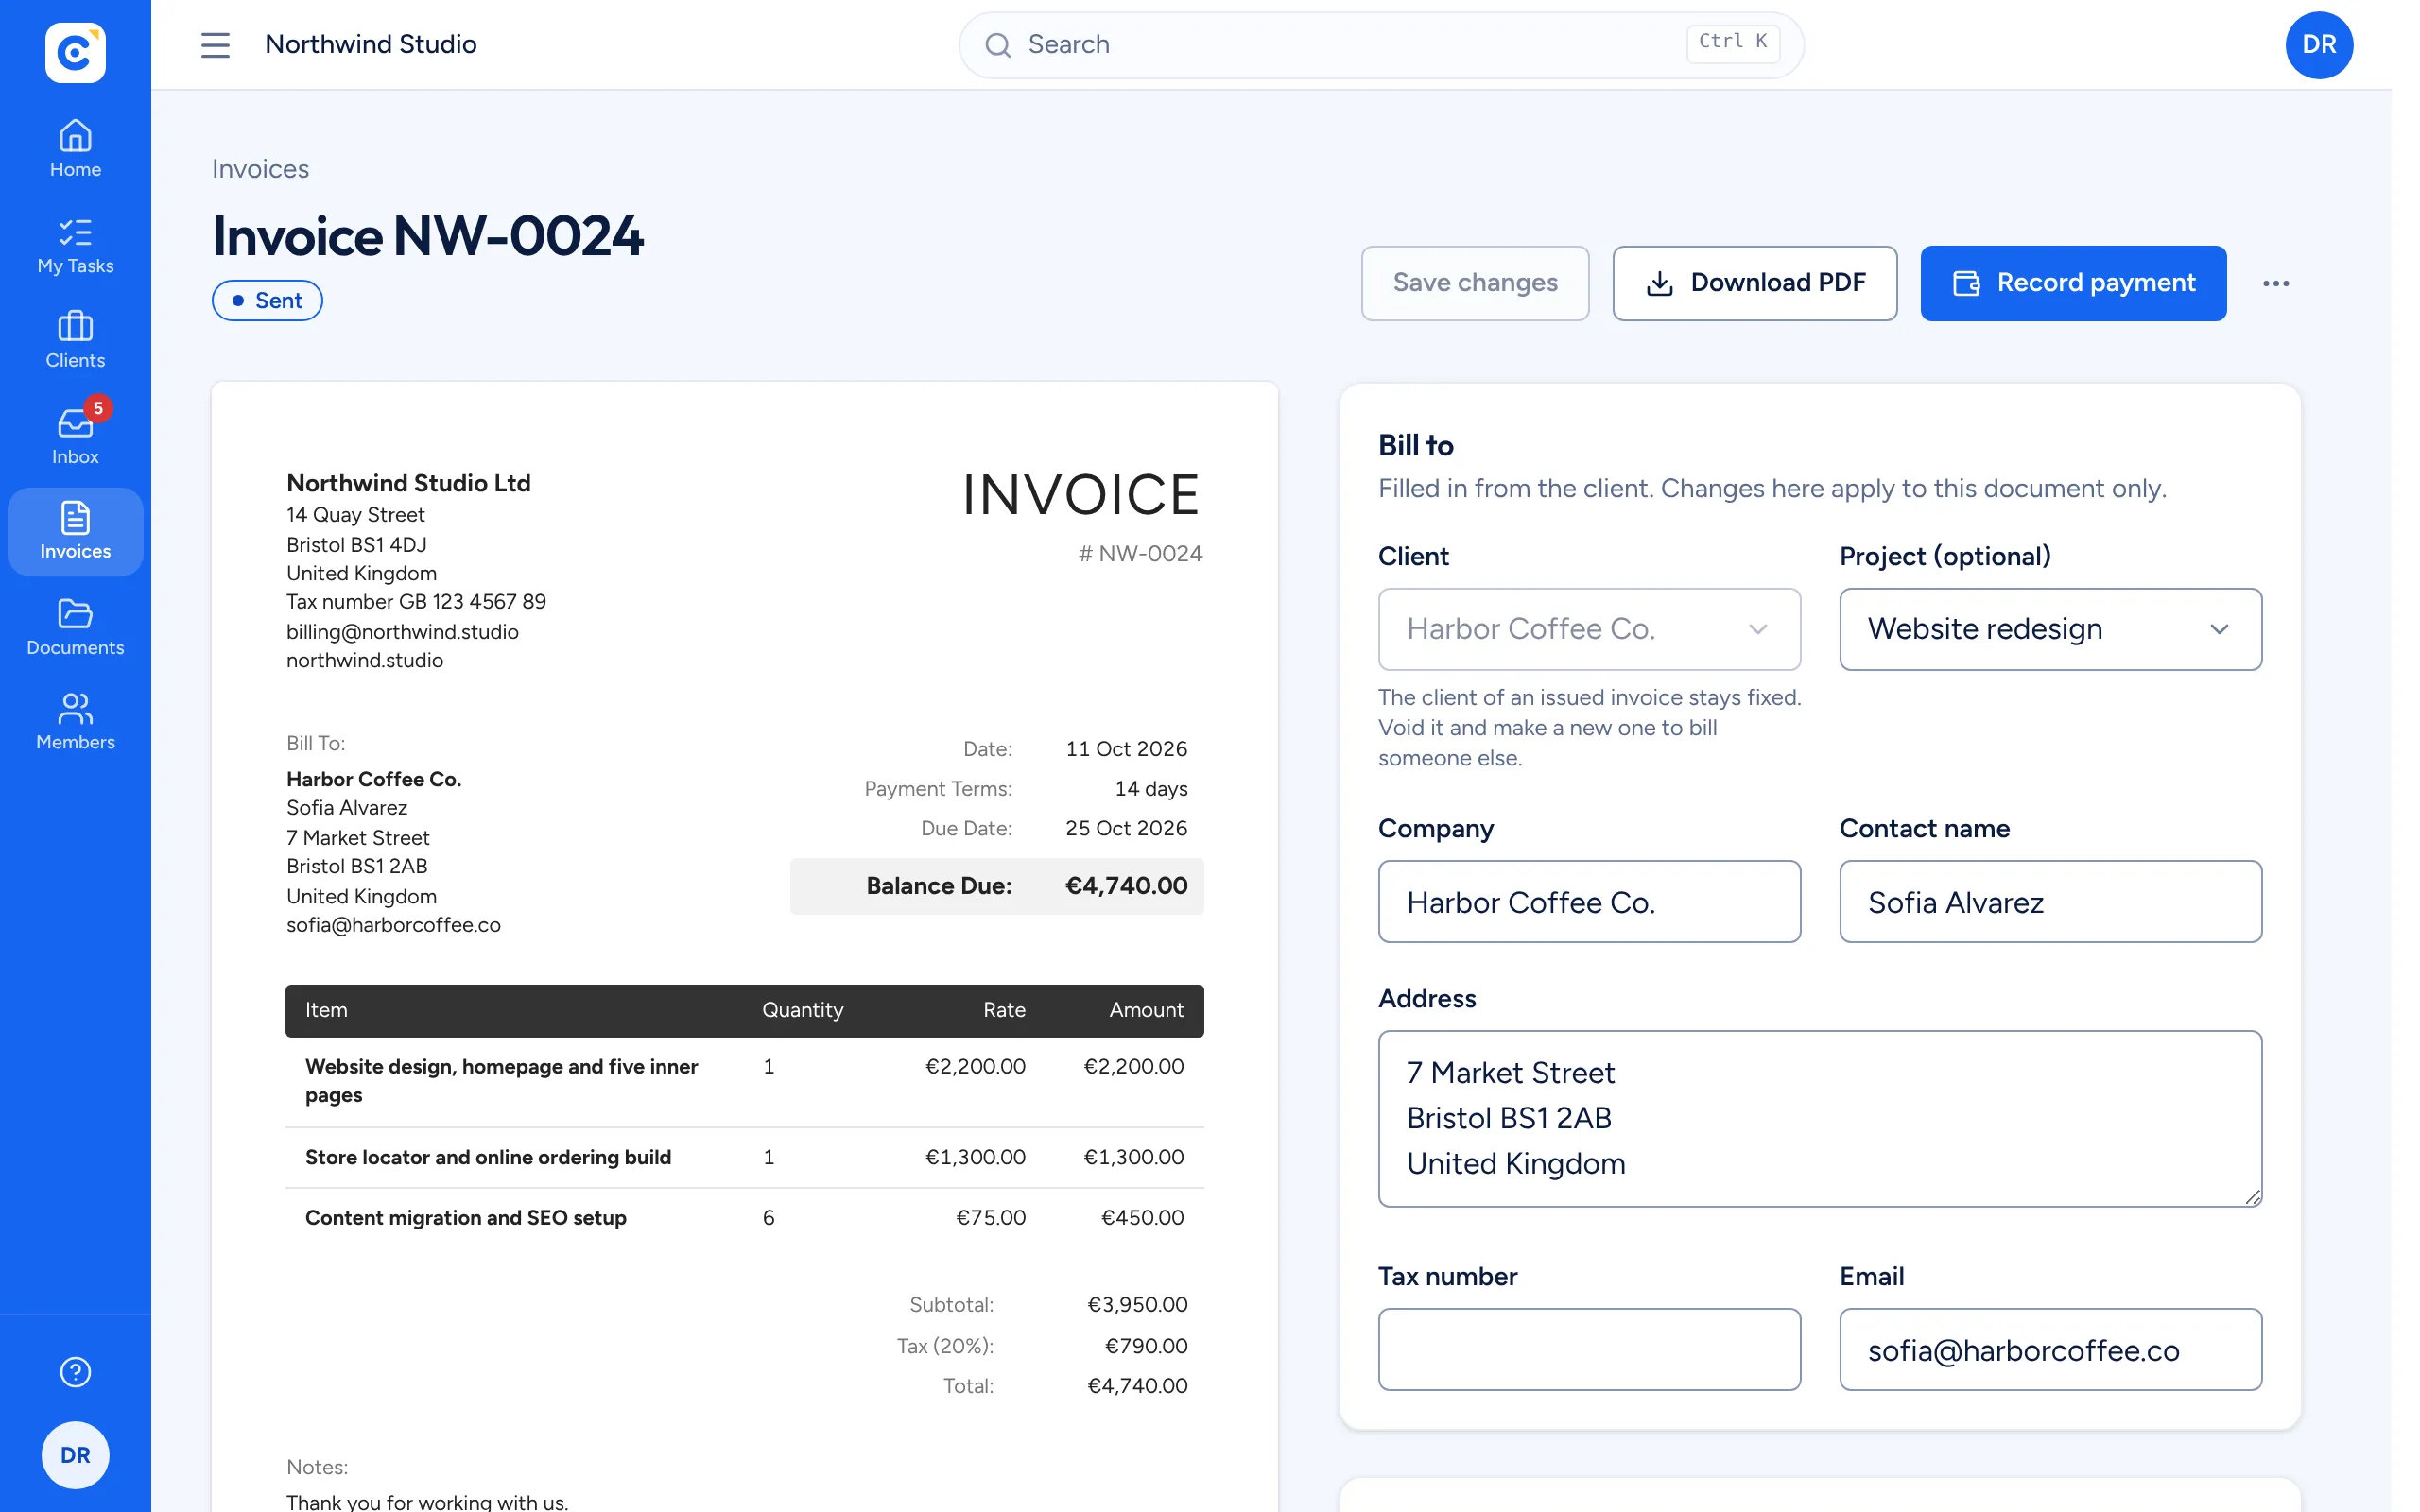Click the Subtotal €3,950.00 value
The height and width of the screenshot is (1512, 2420).
[x=1137, y=1305]
